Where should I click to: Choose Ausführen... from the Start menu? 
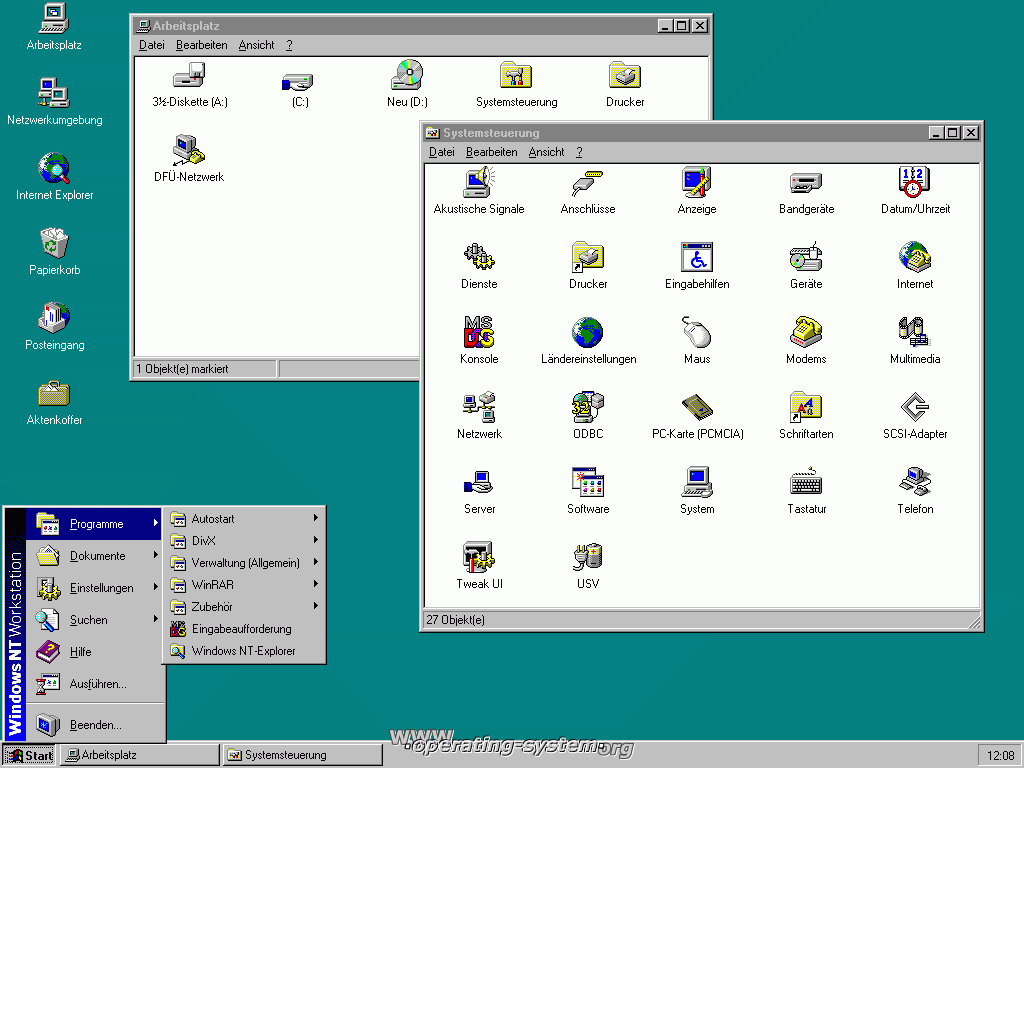(x=97, y=684)
